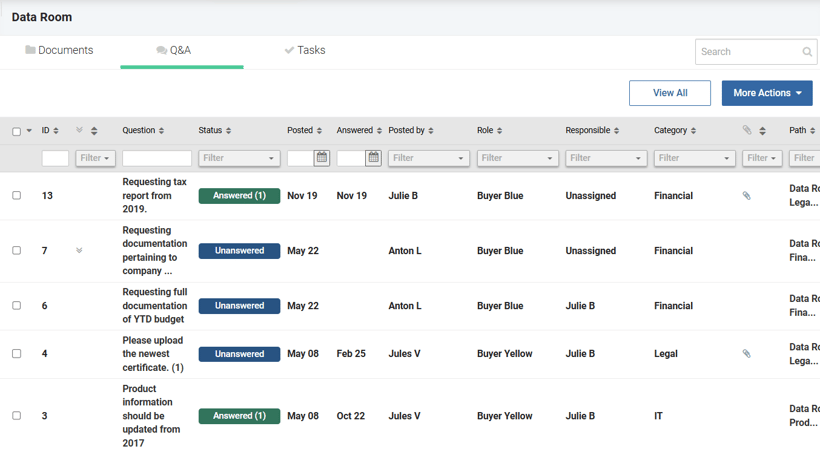Open the Answered date calendar picker

coord(373,158)
